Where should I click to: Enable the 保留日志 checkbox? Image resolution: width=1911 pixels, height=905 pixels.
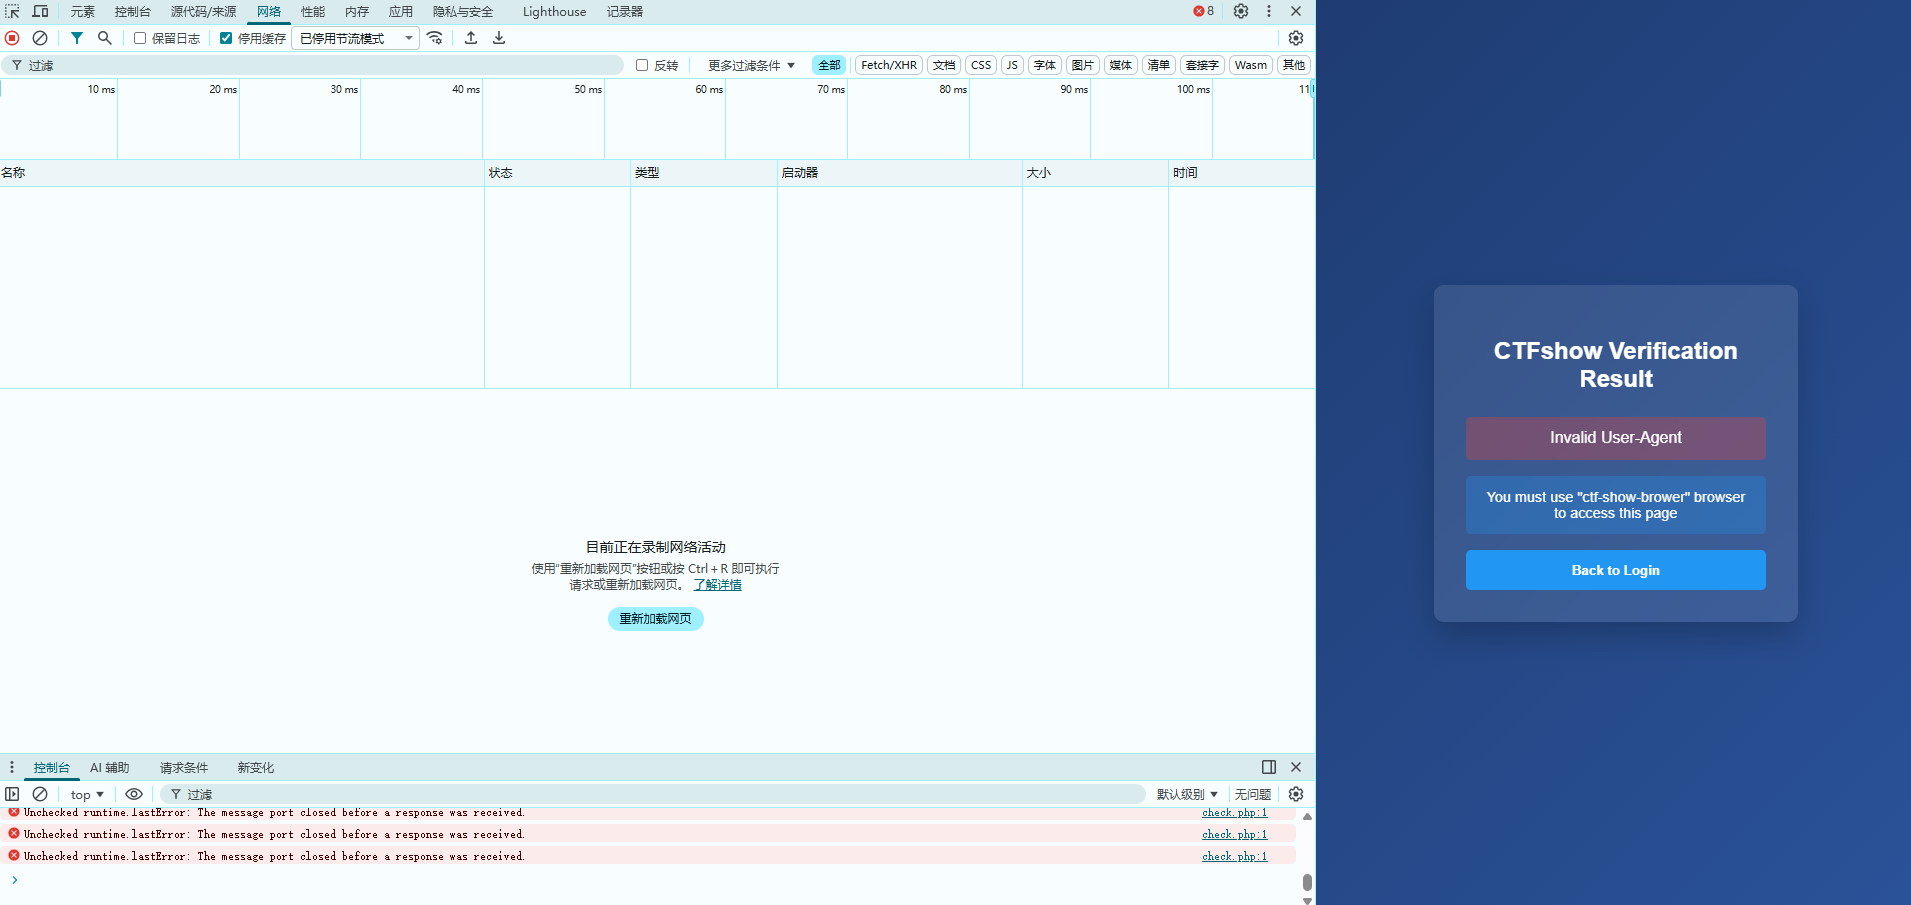click(x=140, y=38)
